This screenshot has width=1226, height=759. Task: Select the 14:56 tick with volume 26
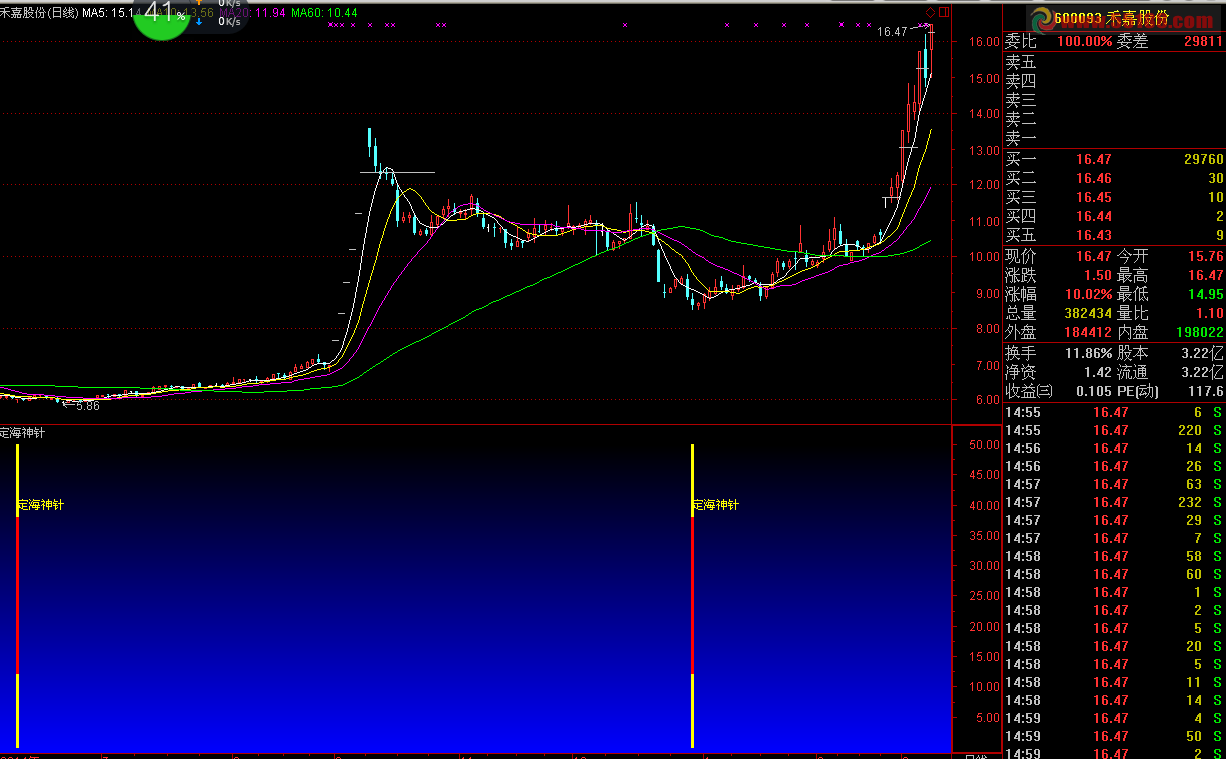coord(1114,467)
